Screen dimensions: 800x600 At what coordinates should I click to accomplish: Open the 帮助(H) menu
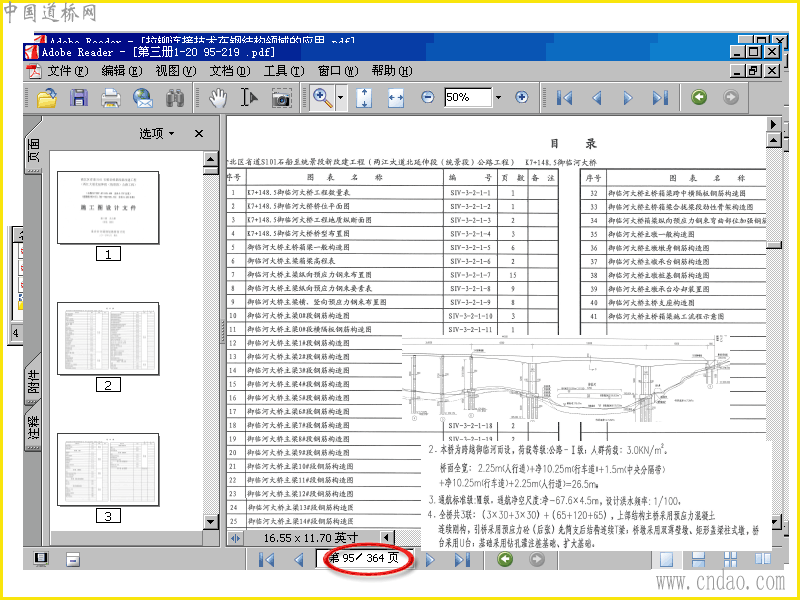click(x=392, y=71)
